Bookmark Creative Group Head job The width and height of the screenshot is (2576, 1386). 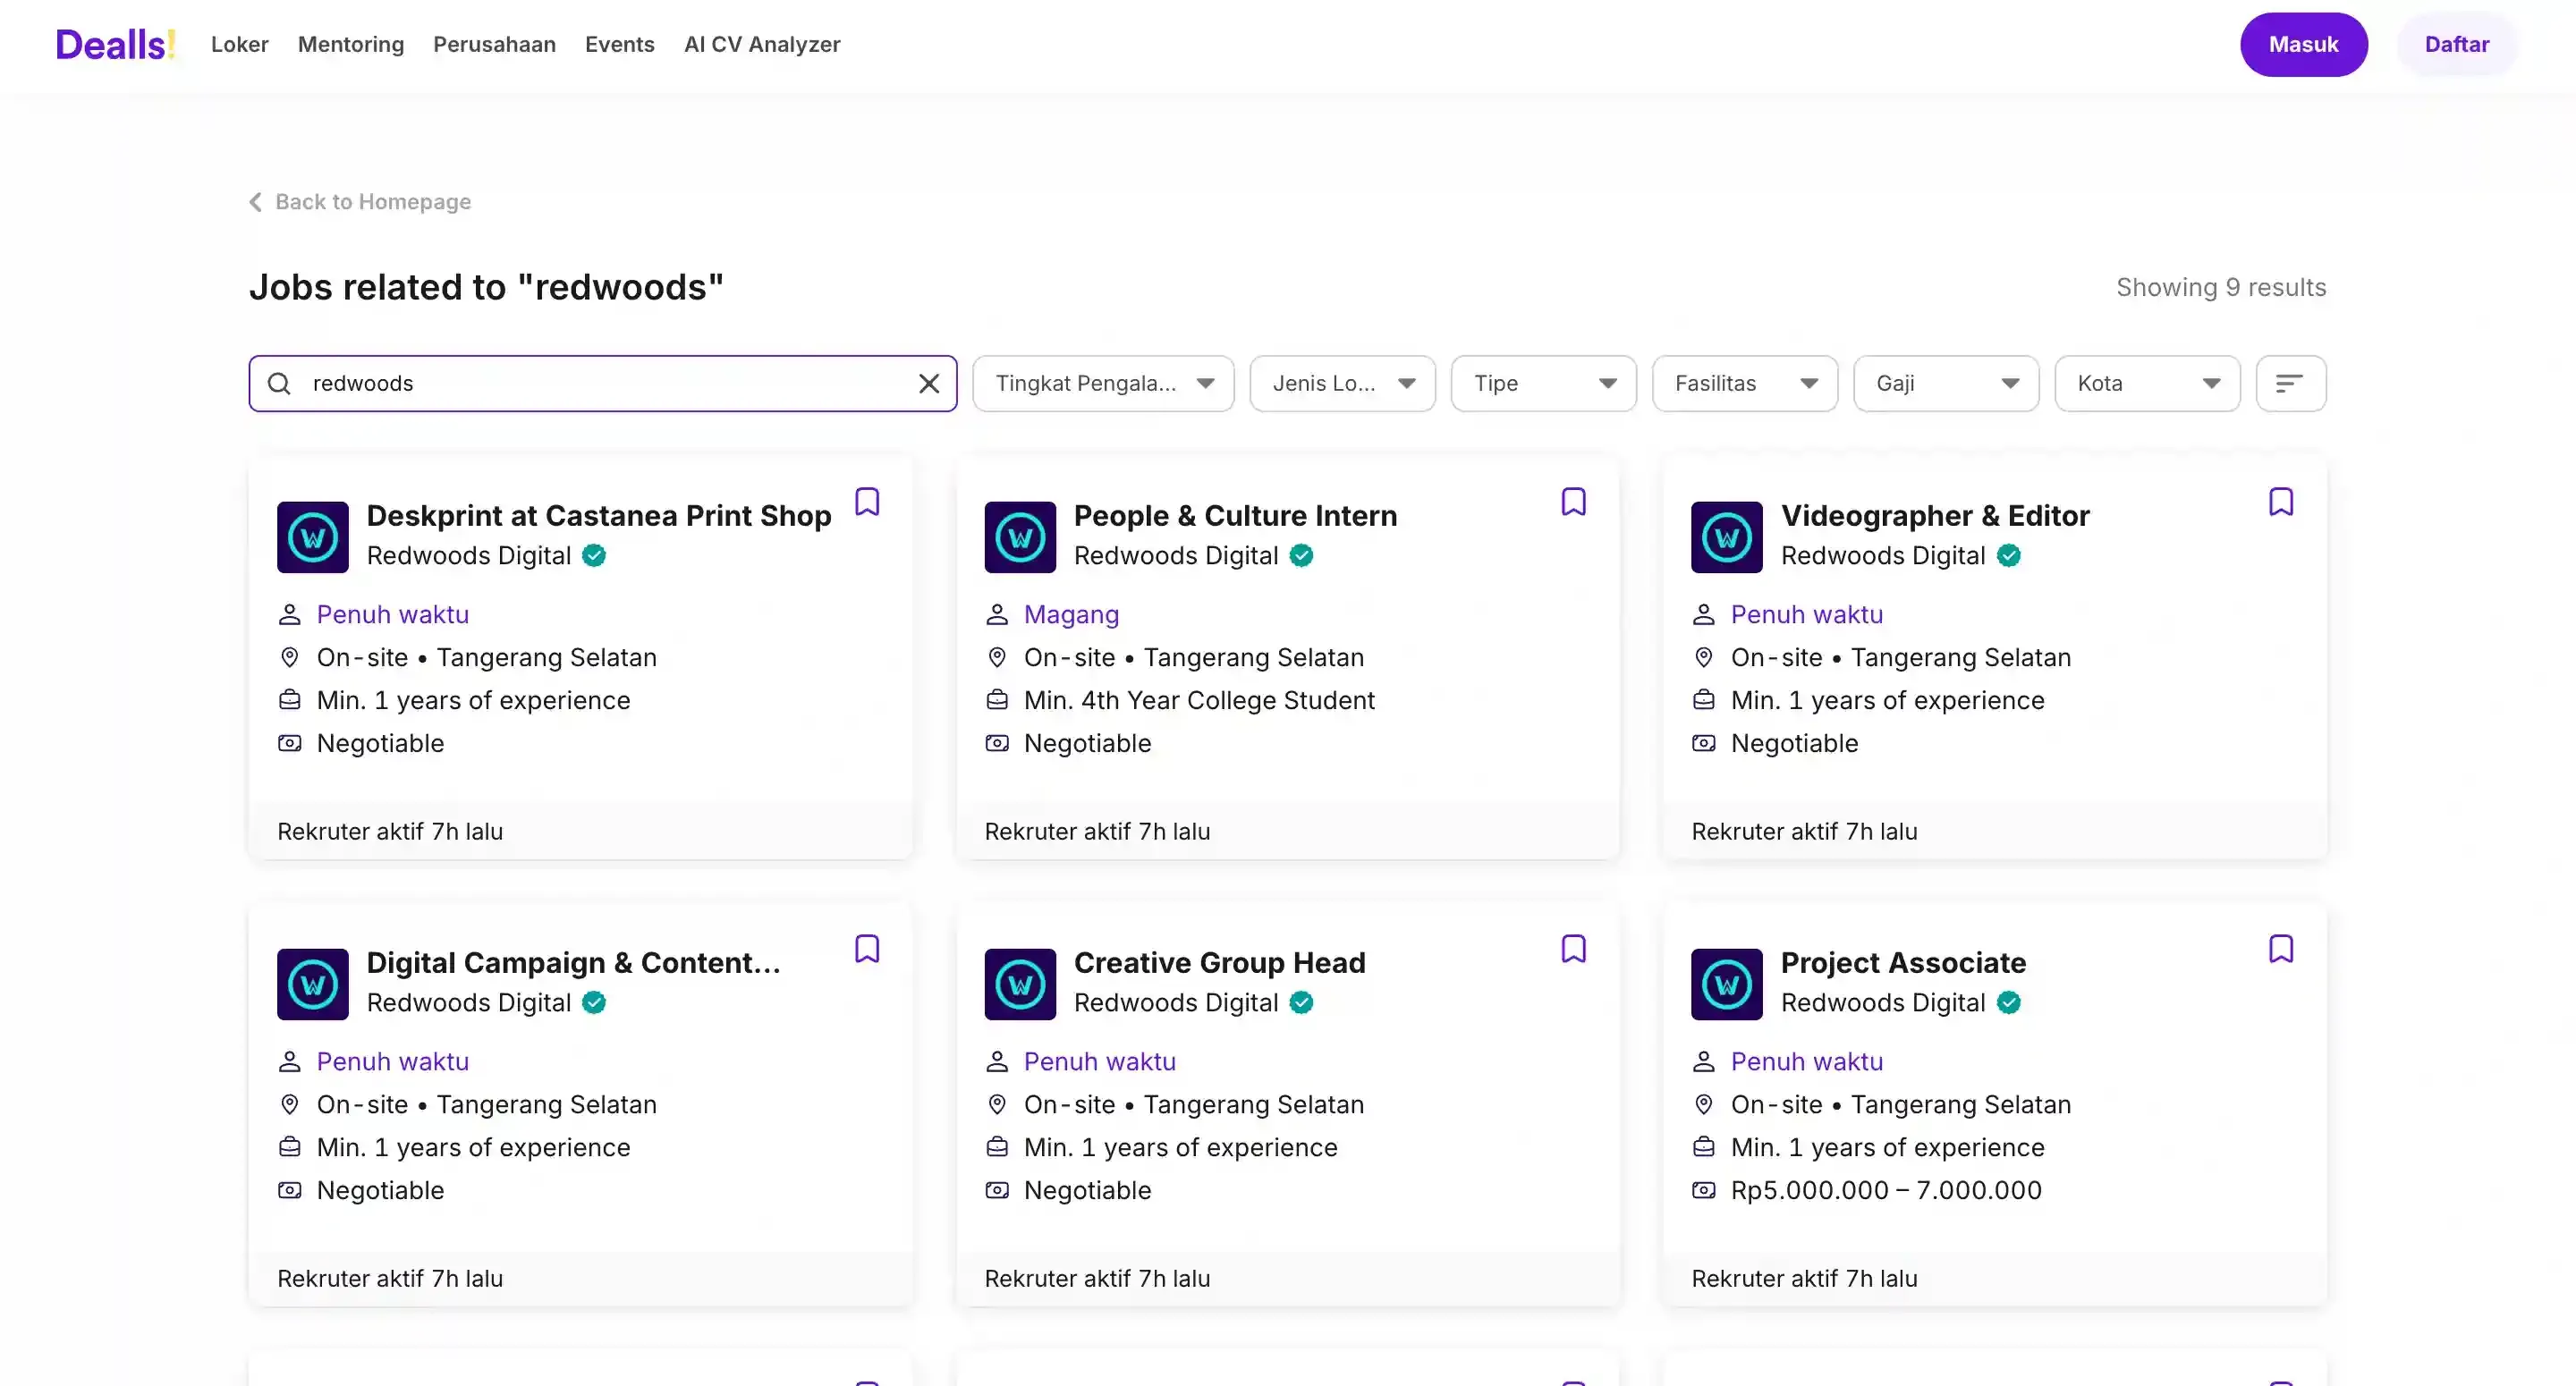pyautogui.click(x=1573, y=949)
